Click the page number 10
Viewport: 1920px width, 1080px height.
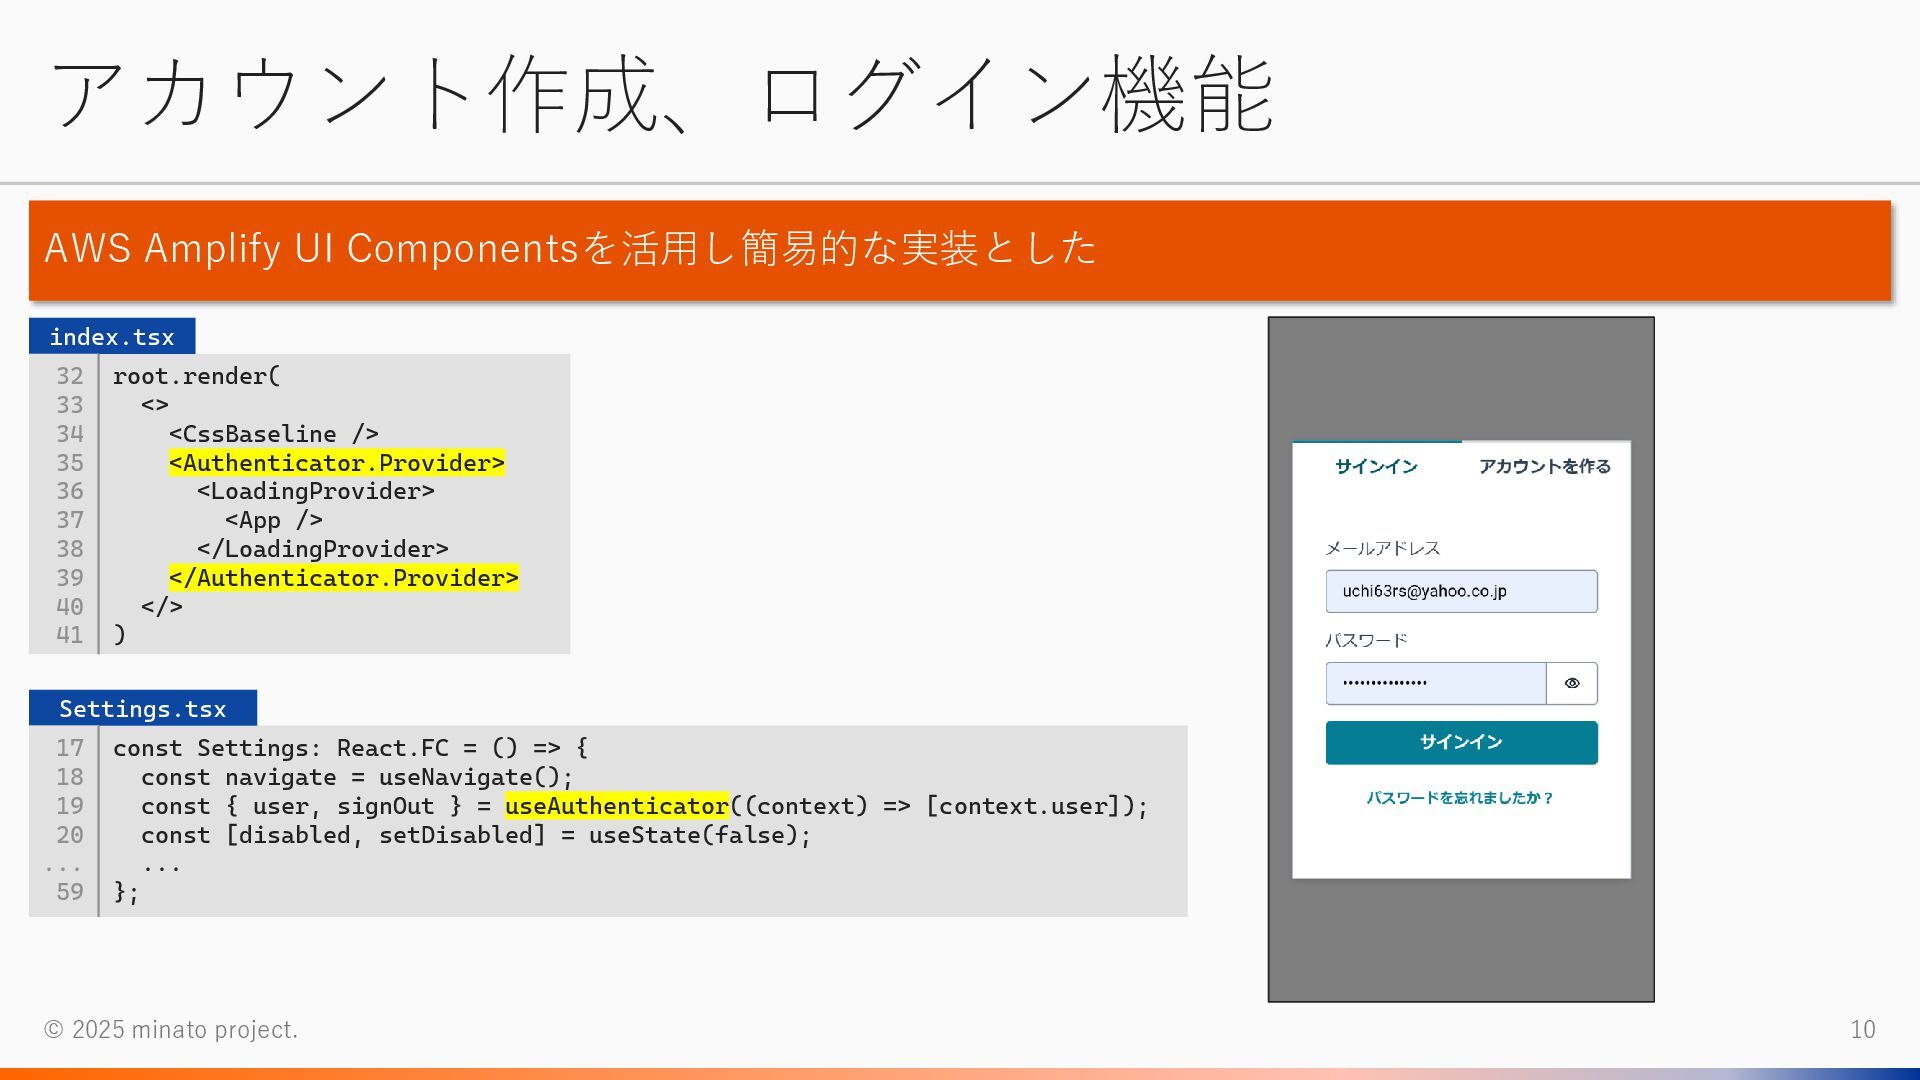click(1862, 1030)
